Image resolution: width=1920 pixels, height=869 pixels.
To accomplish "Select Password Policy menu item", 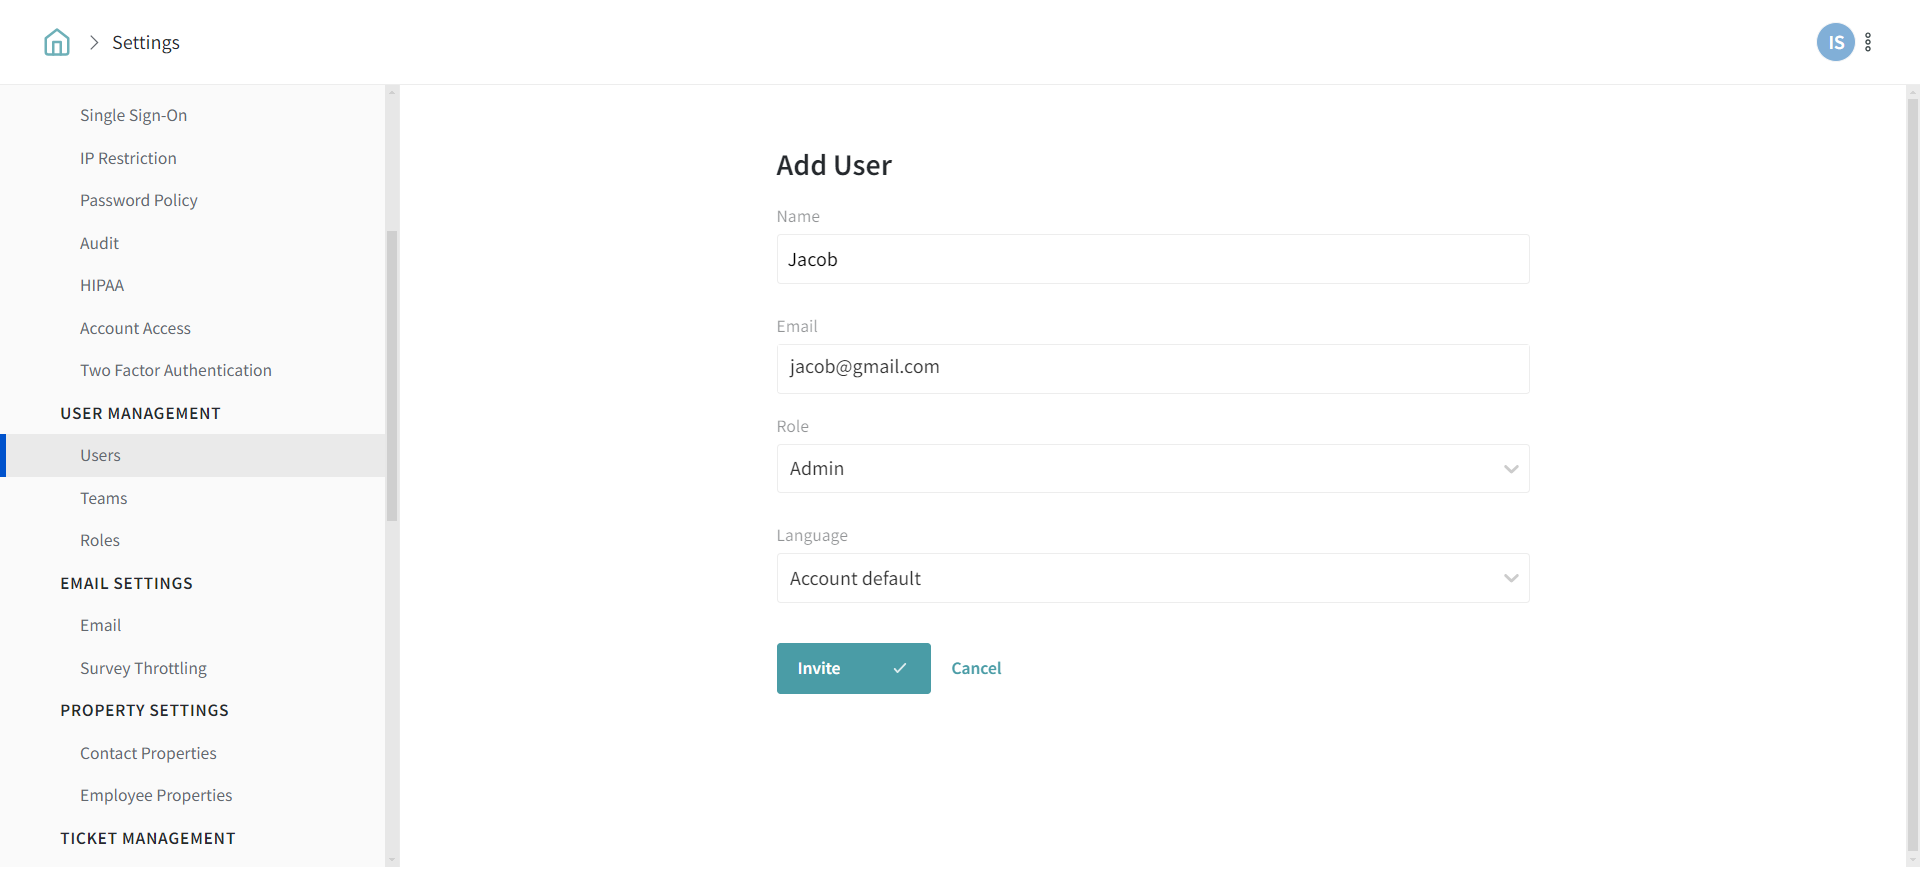I will point(138,201).
